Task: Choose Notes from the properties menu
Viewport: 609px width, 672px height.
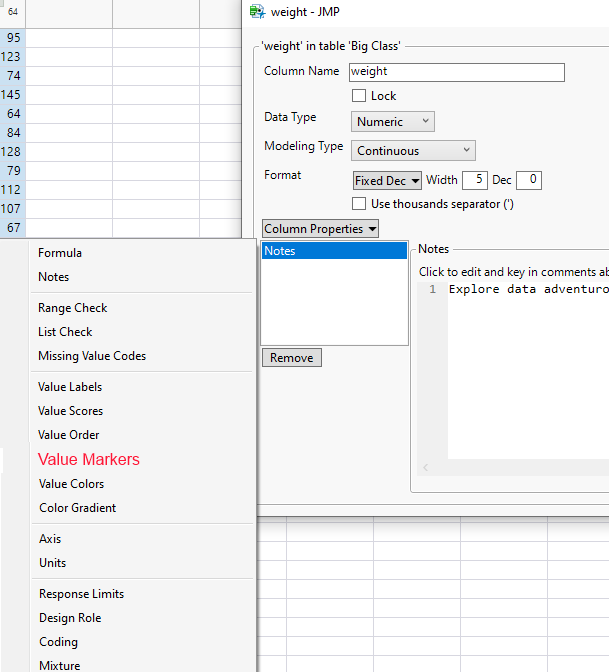Action: 54,277
